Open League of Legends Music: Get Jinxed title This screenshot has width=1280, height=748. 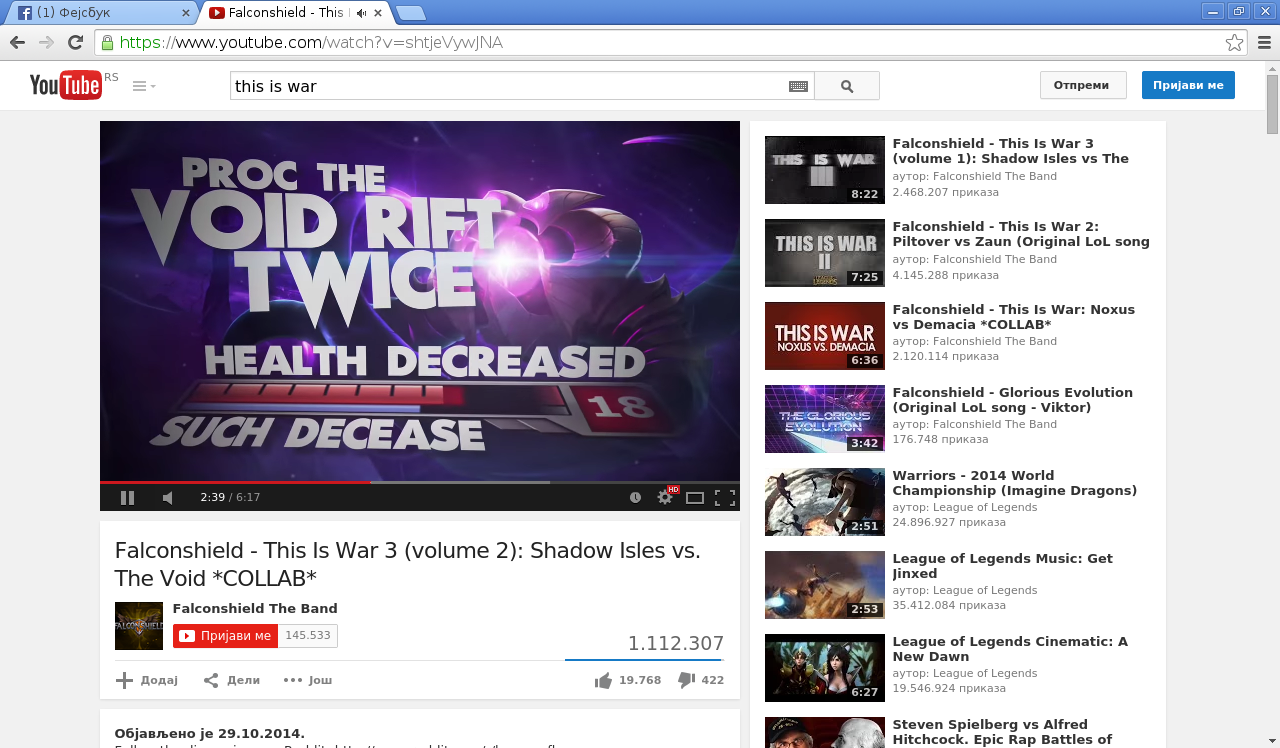pyautogui.click(x=1003, y=566)
